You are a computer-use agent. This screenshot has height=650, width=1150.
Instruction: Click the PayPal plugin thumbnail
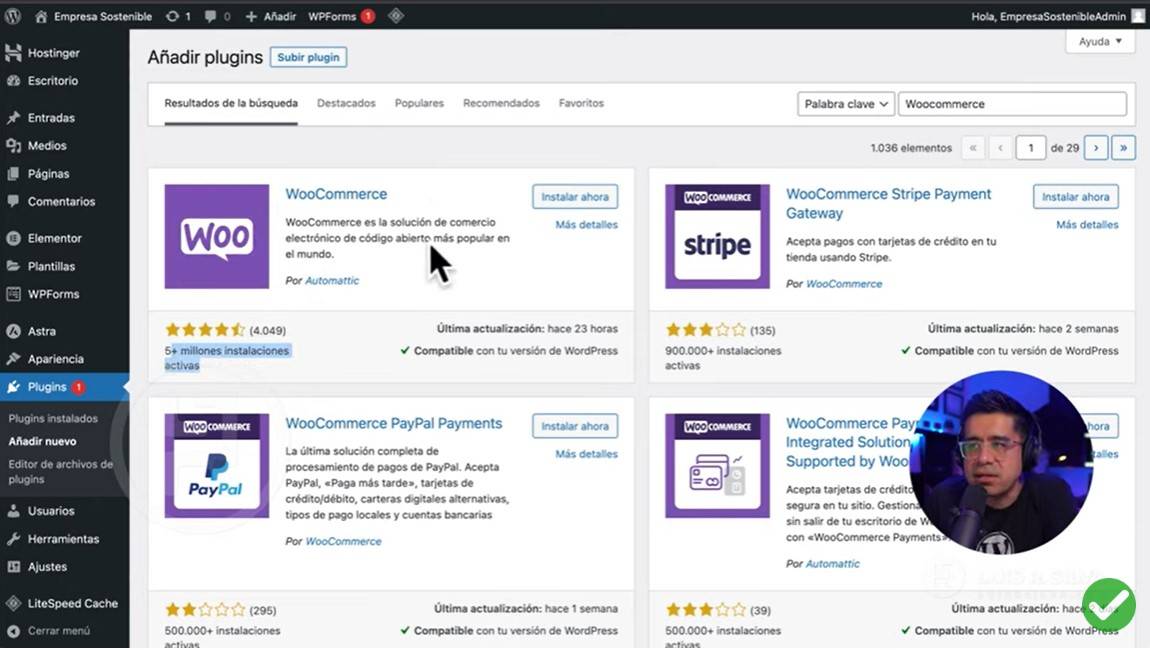216,465
